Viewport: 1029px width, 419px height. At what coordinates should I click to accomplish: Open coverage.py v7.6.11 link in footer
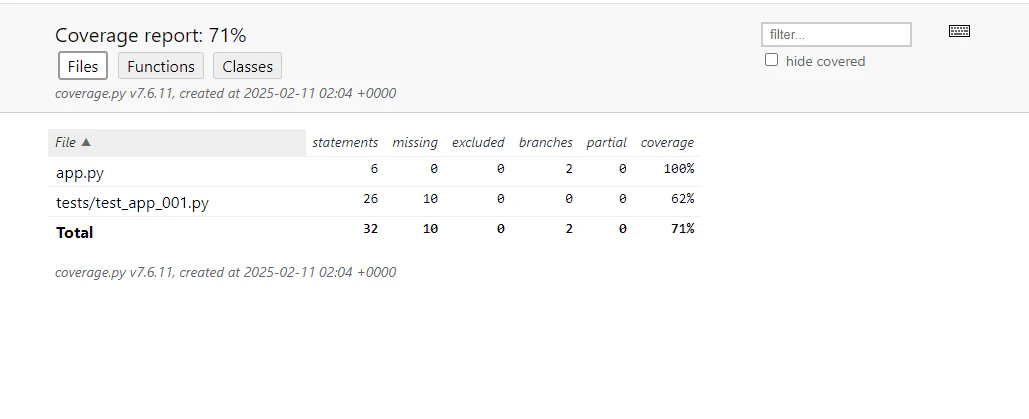pyautogui.click(x=114, y=272)
